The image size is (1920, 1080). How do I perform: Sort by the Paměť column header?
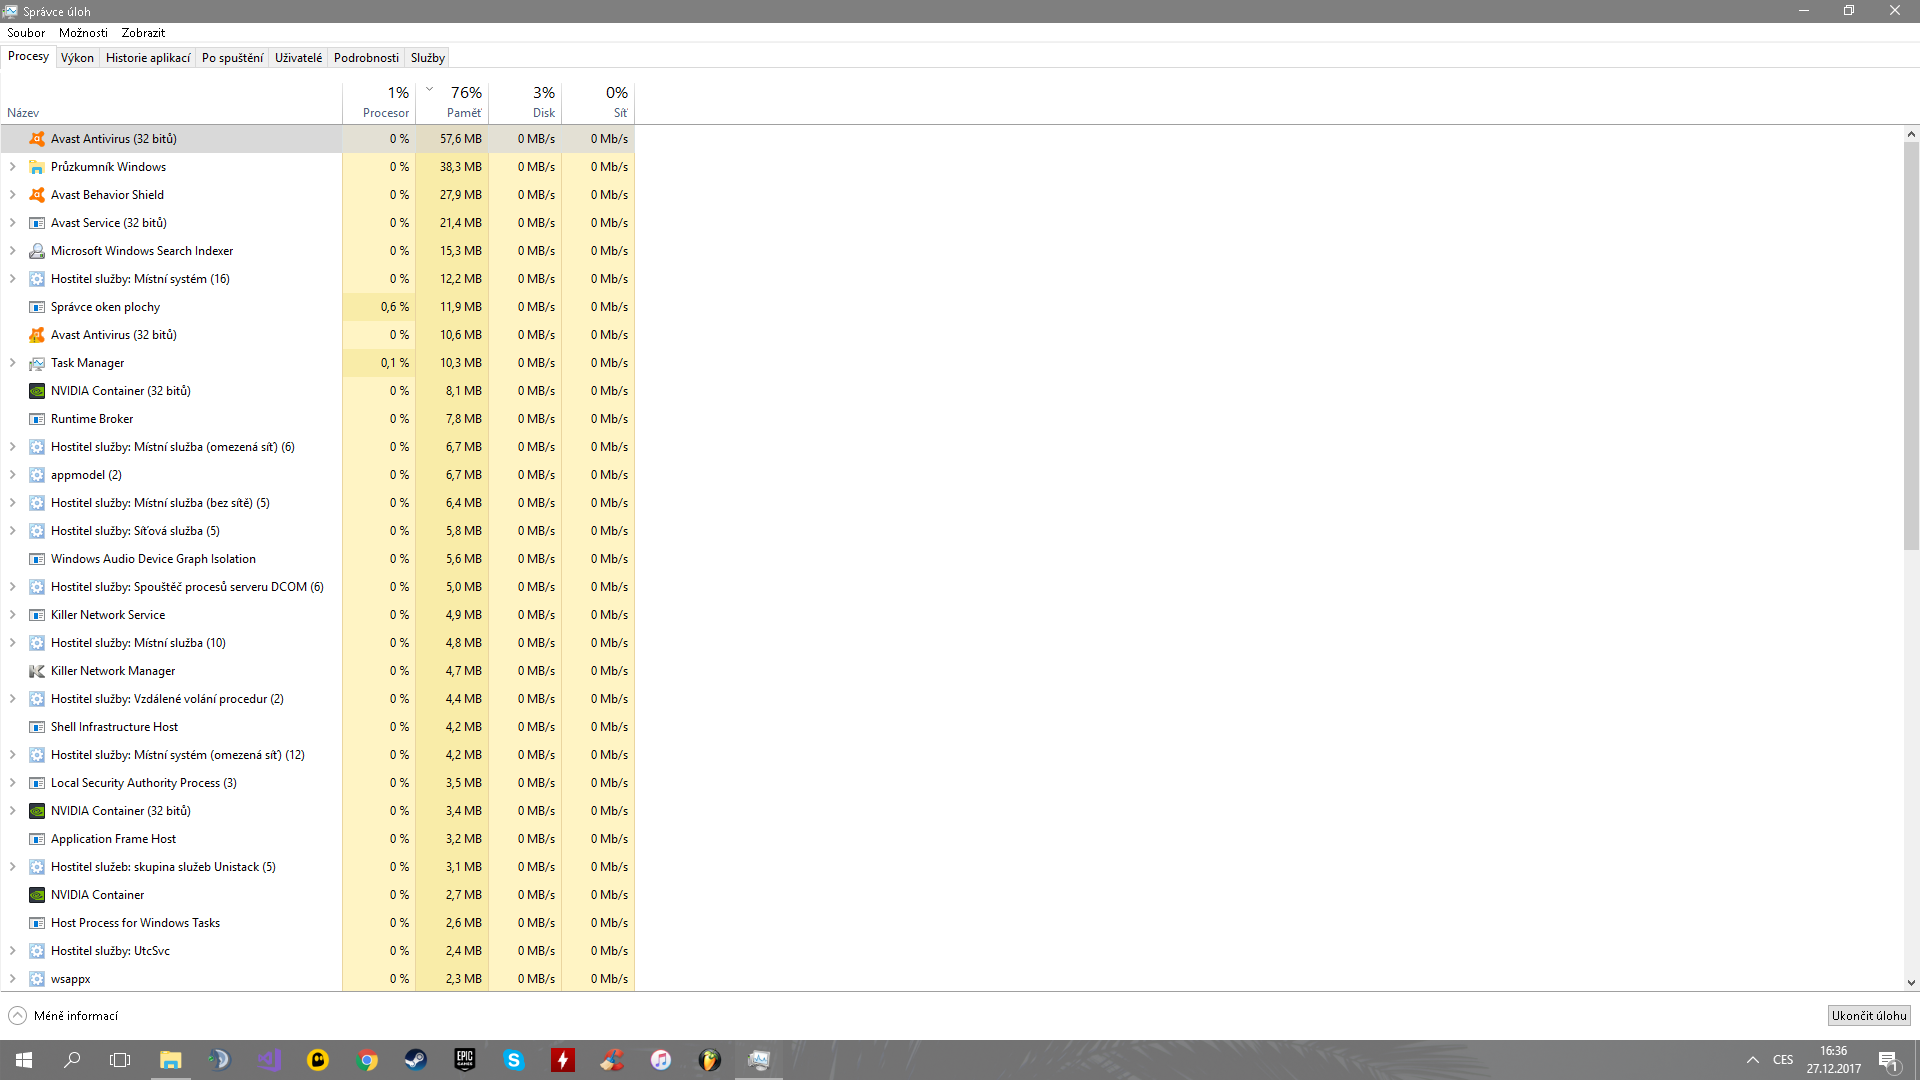point(452,102)
